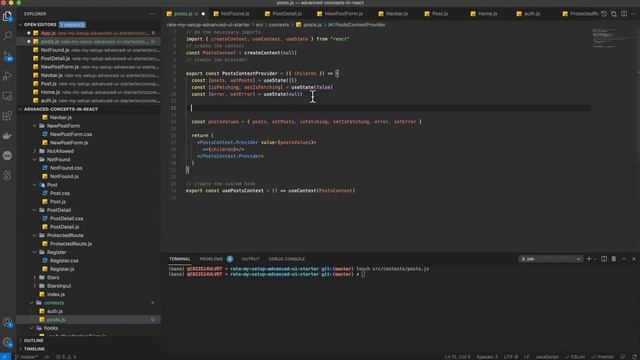The width and height of the screenshot is (640, 360).
Task: Open the Remote Explorer view
Action: pyautogui.click(x=7, y=96)
